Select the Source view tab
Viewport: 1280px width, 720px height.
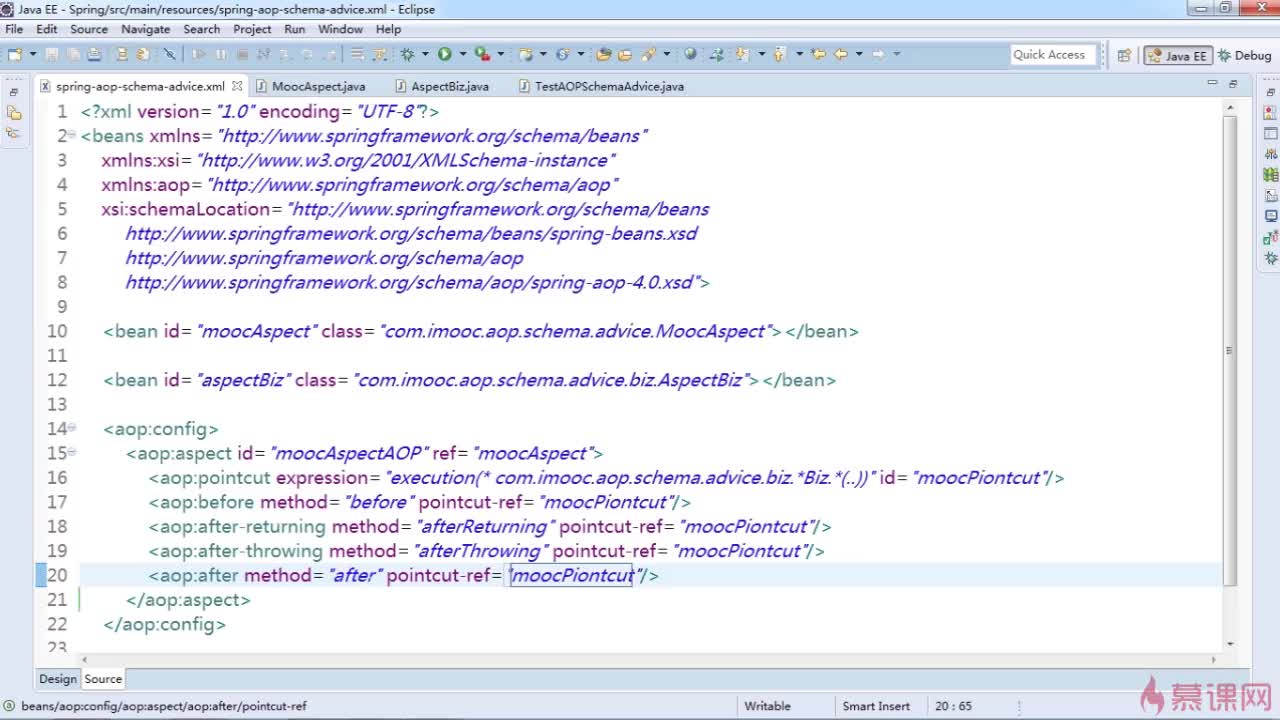tap(103, 679)
